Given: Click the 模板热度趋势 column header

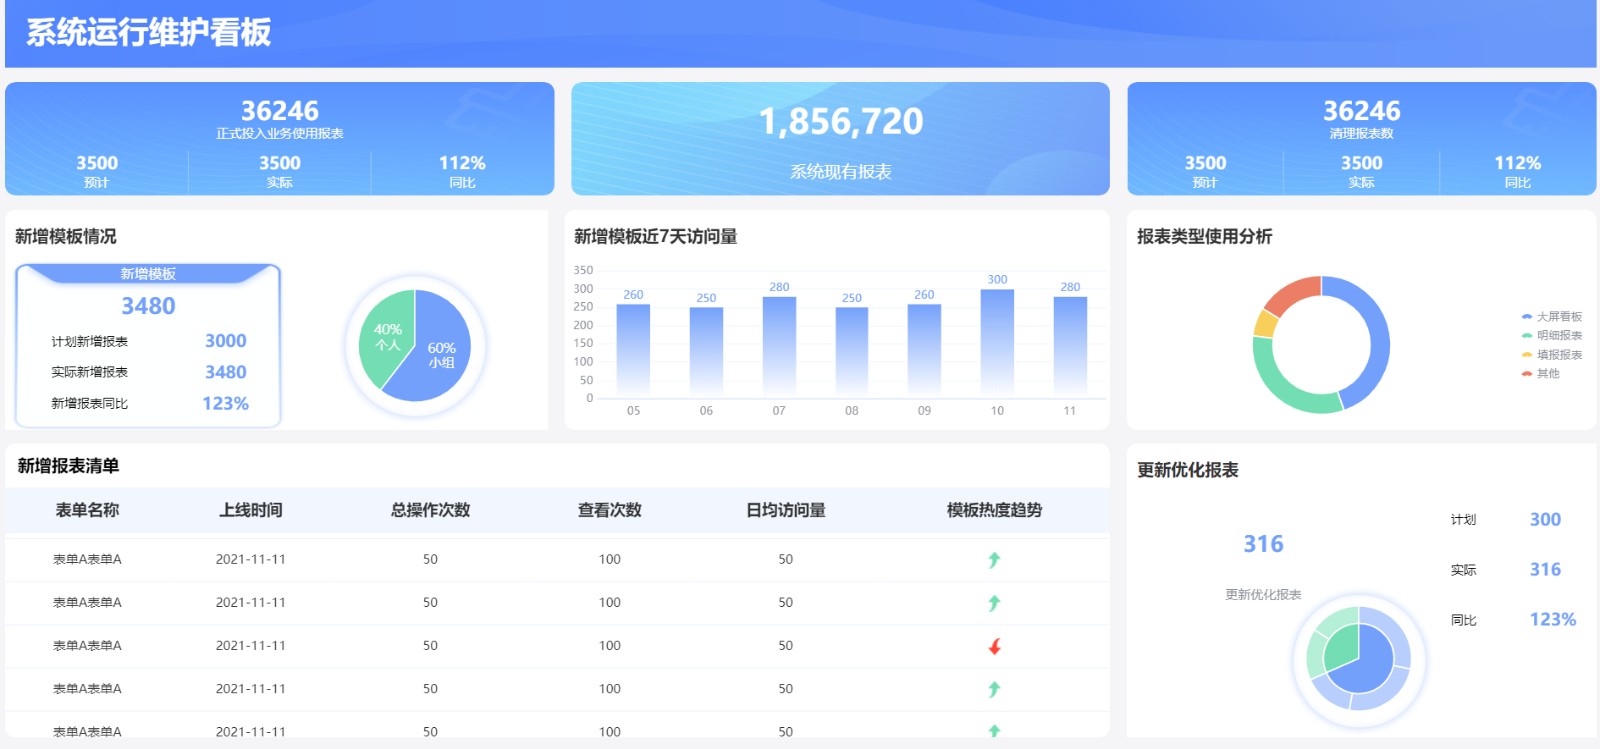Looking at the screenshot, I should [994, 510].
